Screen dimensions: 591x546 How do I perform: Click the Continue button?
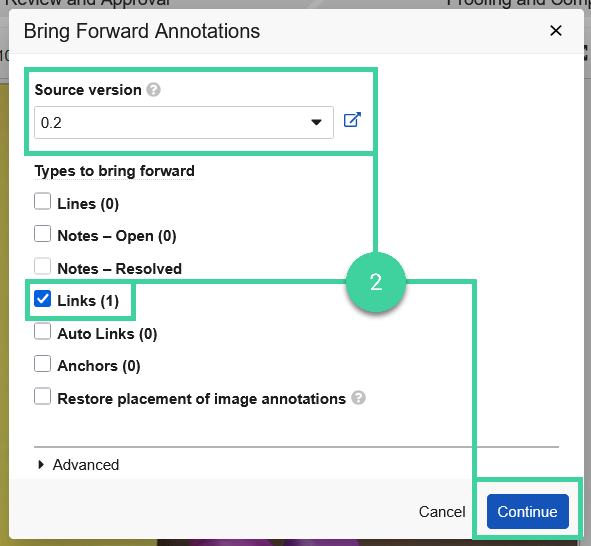(x=528, y=511)
